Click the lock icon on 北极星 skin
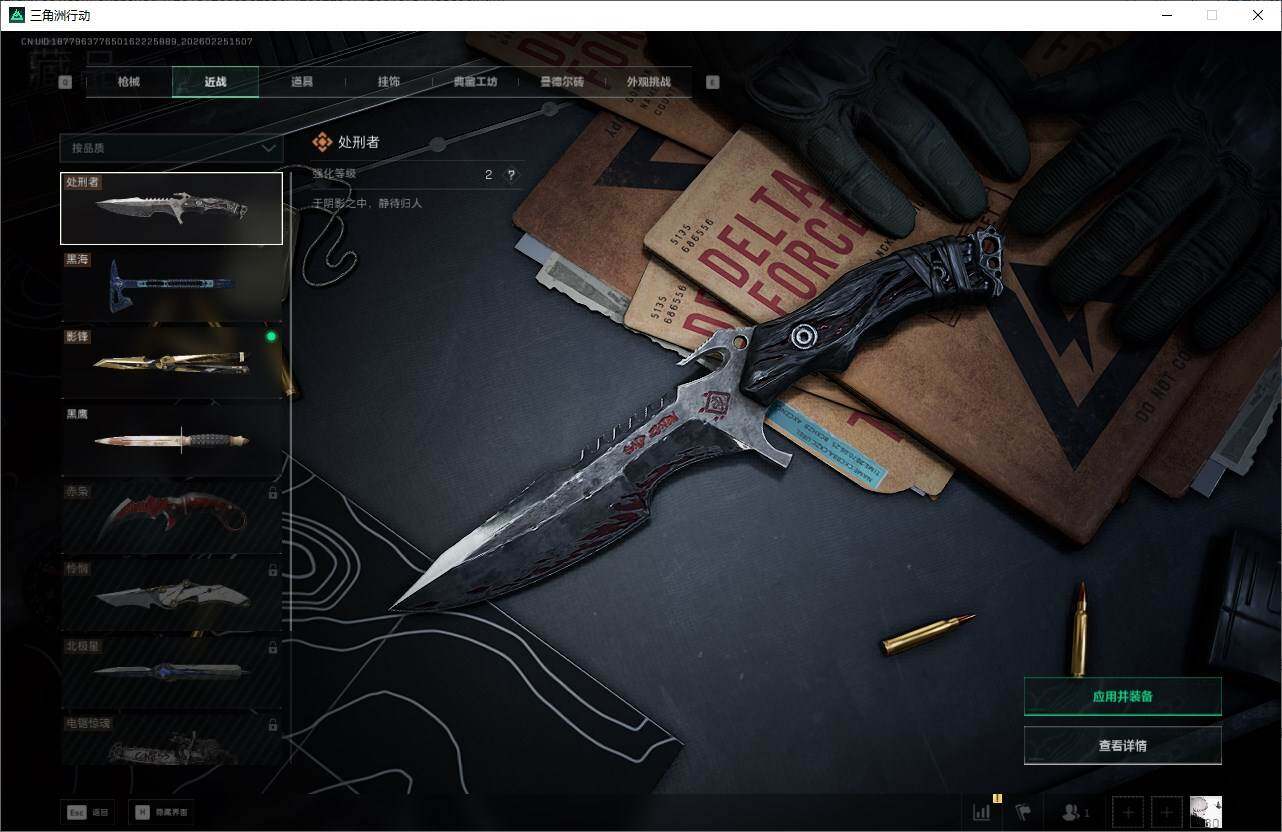 pyautogui.click(x=273, y=647)
